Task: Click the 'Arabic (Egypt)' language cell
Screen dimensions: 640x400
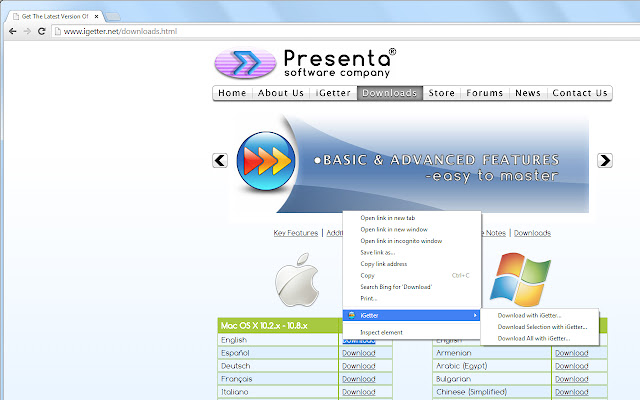Action: pyautogui.click(x=491, y=366)
